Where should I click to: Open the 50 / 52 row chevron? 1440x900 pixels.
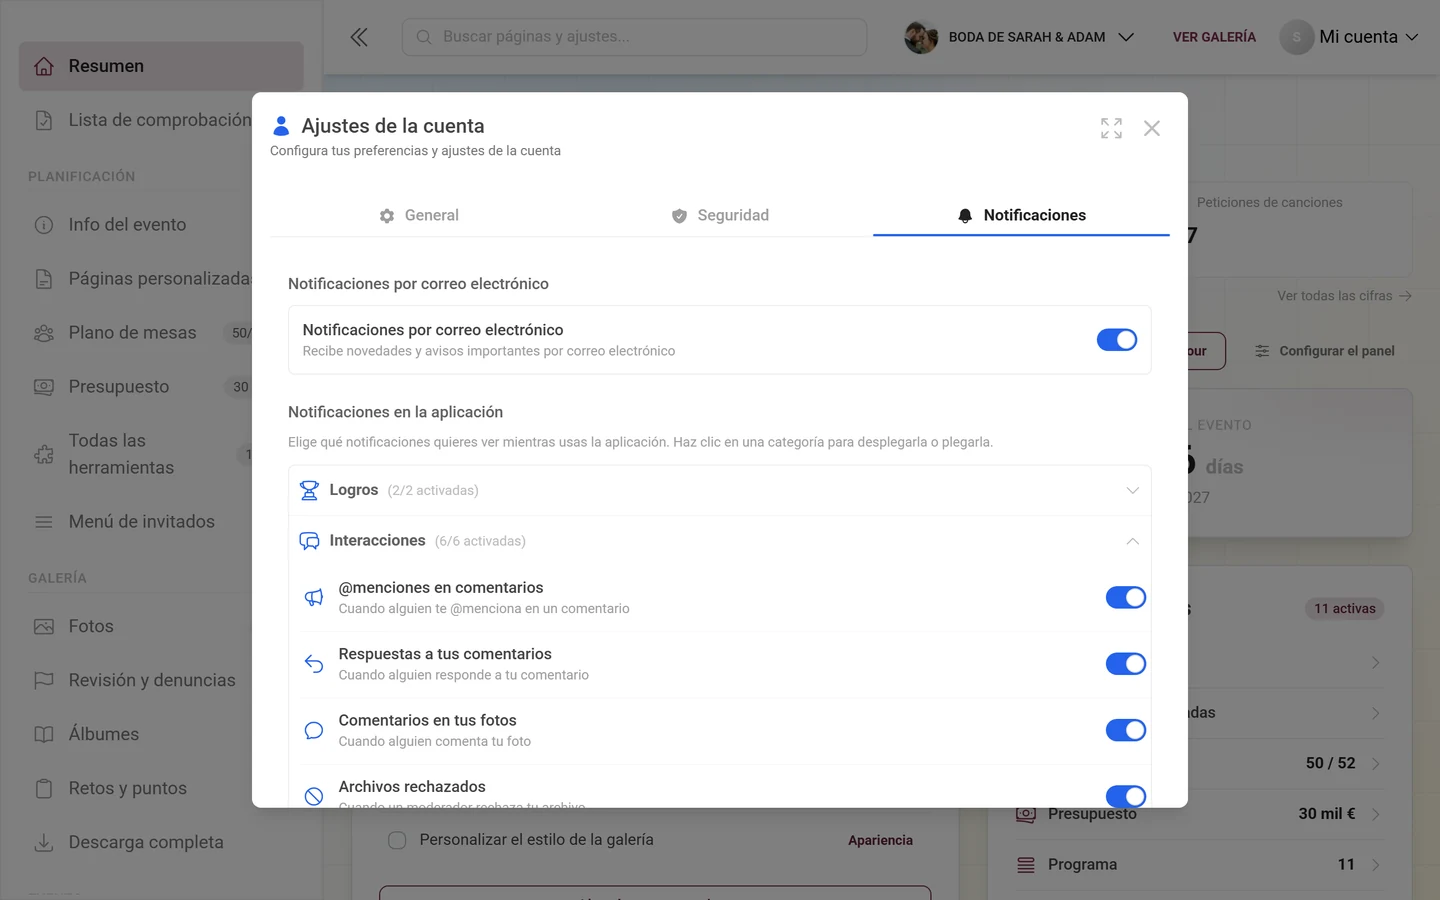1376,763
